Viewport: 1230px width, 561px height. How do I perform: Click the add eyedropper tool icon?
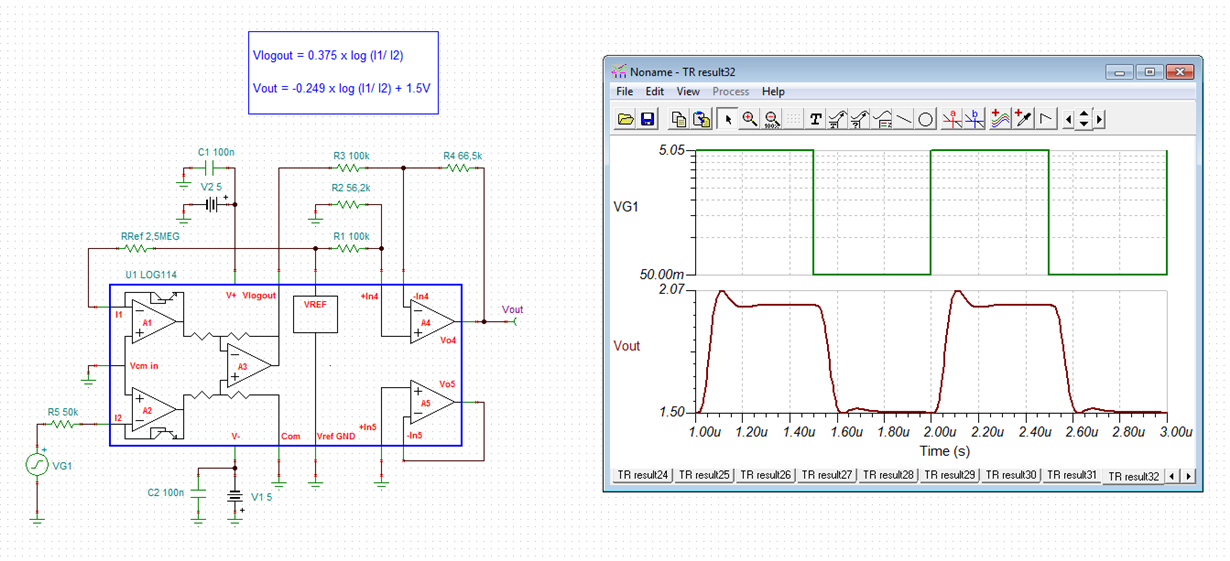(x=1023, y=119)
